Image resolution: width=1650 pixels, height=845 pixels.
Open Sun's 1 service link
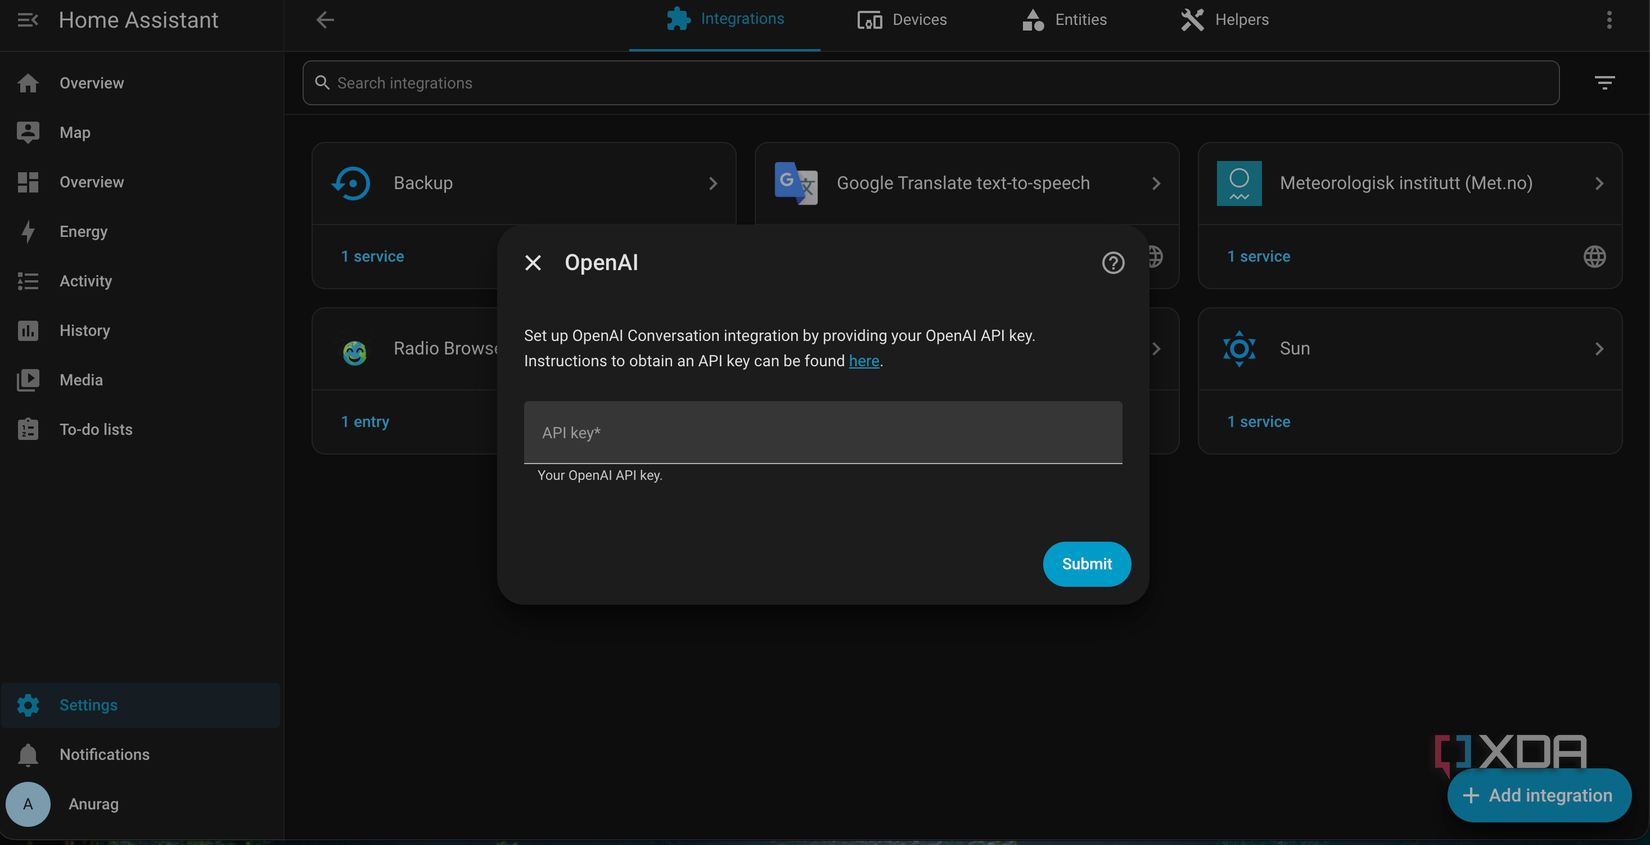coord(1259,422)
